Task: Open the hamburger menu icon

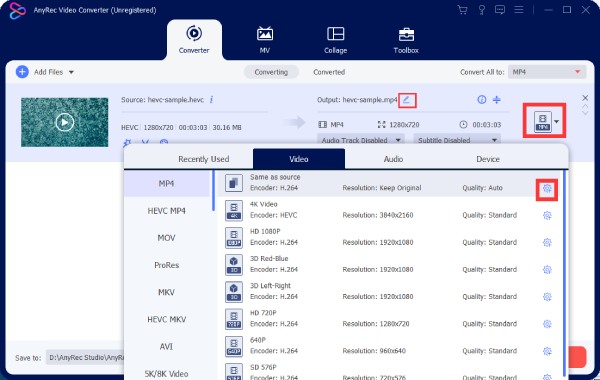Action: point(519,10)
